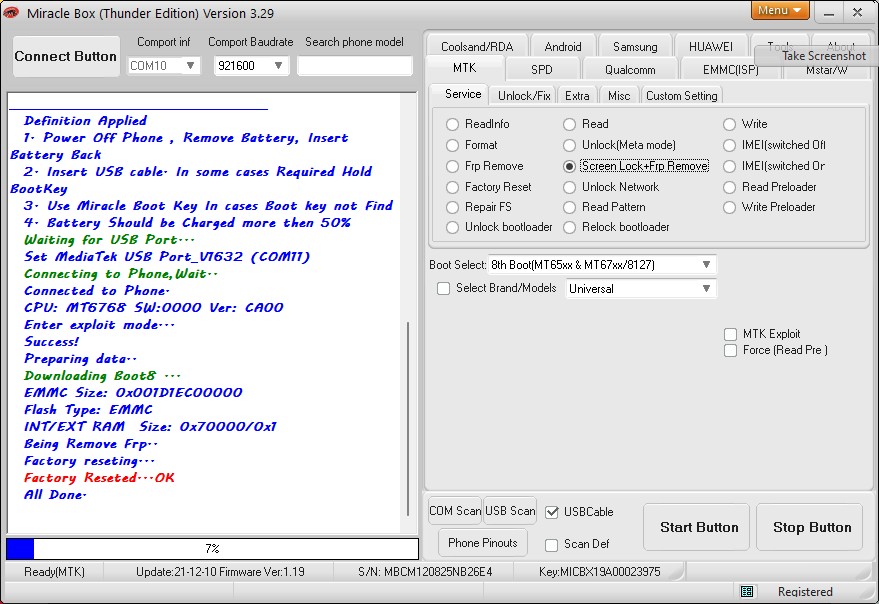Click the 'Factory Reseted...OK' log line
879x604 pixels.
pyautogui.click(x=99, y=478)
